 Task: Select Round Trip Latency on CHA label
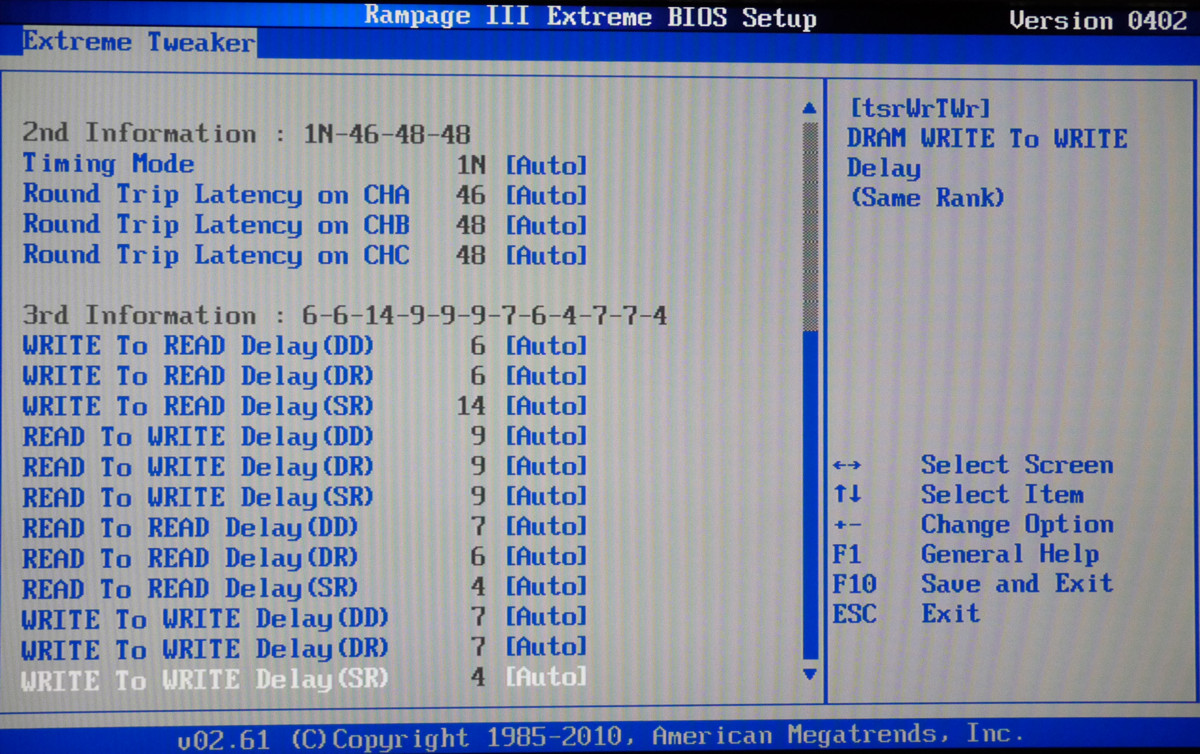[x=216, y=195]
